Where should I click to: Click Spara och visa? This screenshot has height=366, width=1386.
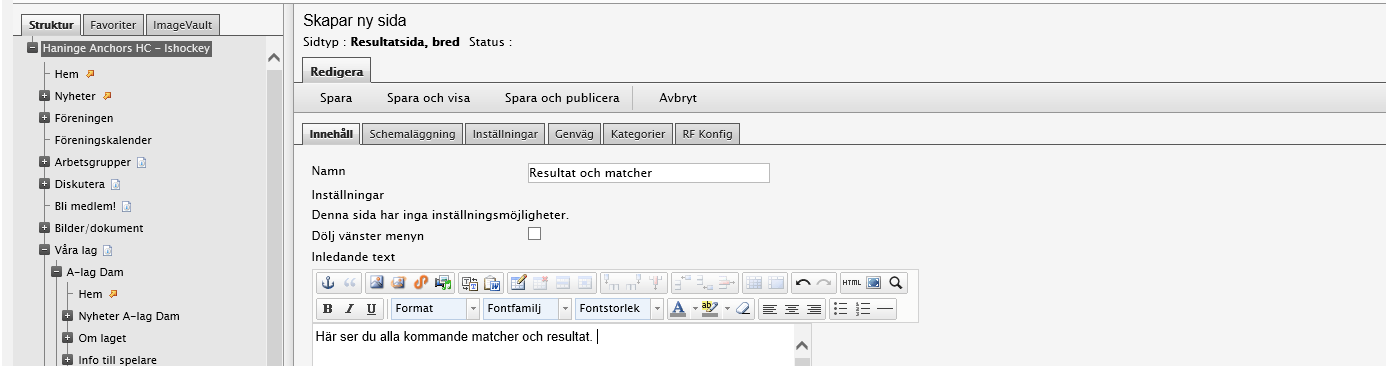click(428, 98)
